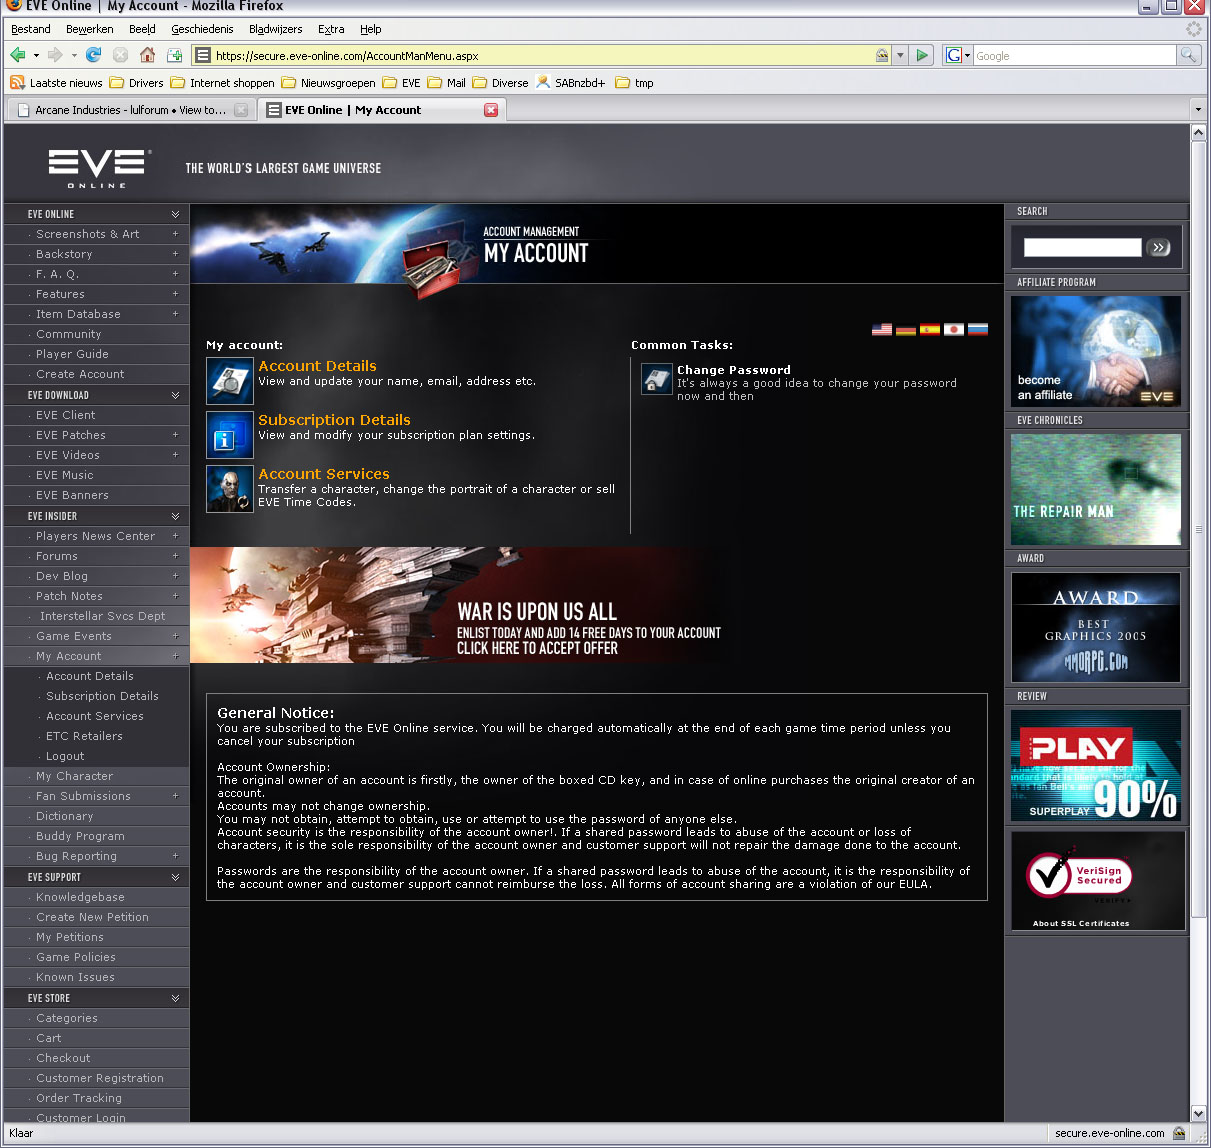Open the Geschiedenis menu
The height and width of the screenshot is (1148, 1211).
202,29
